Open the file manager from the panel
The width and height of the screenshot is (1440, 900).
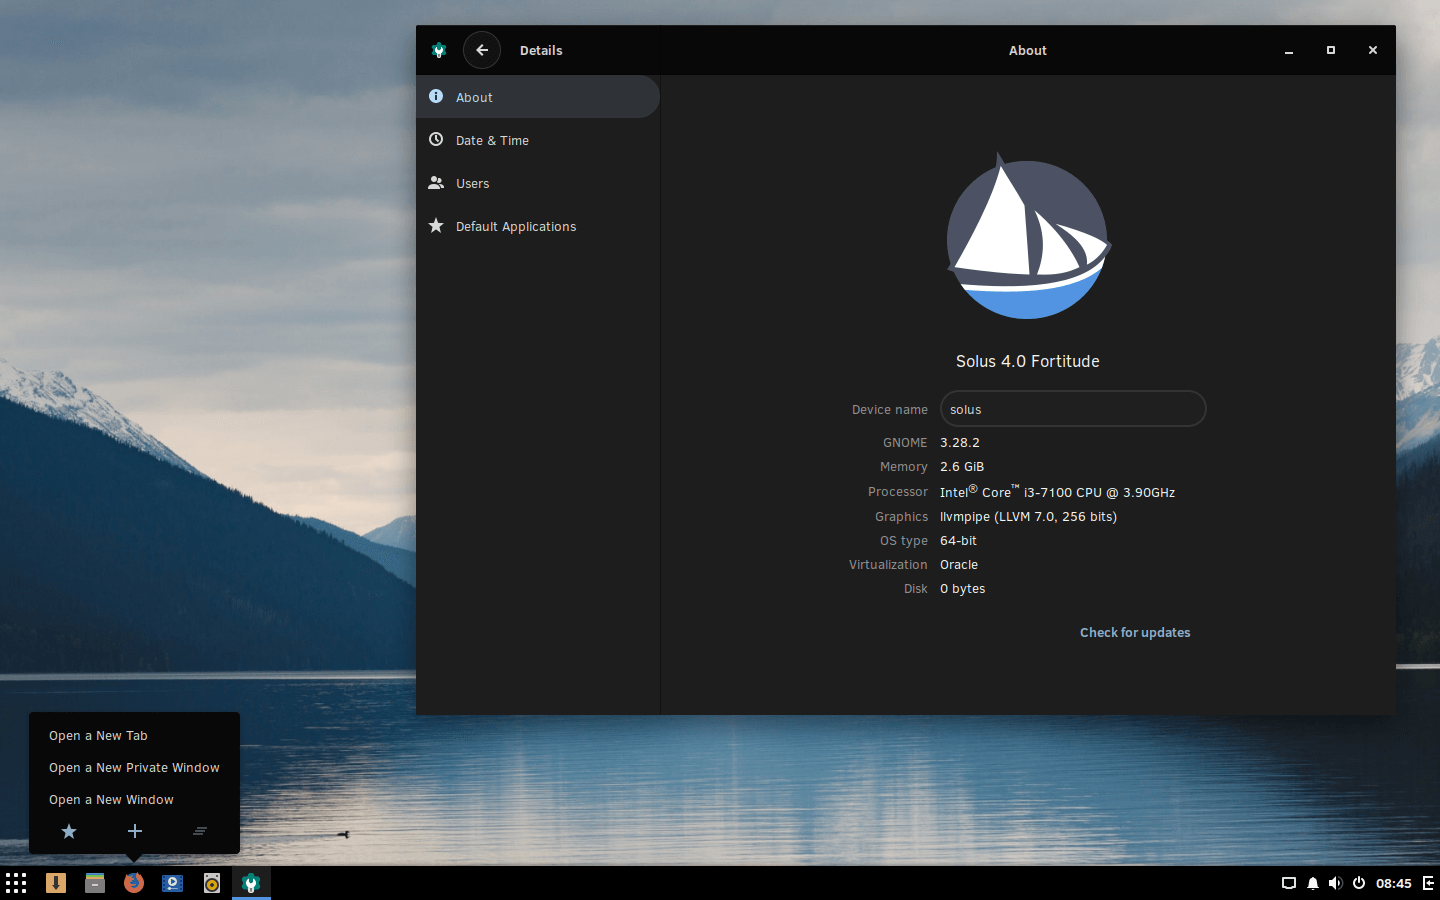tap(95, 883)
